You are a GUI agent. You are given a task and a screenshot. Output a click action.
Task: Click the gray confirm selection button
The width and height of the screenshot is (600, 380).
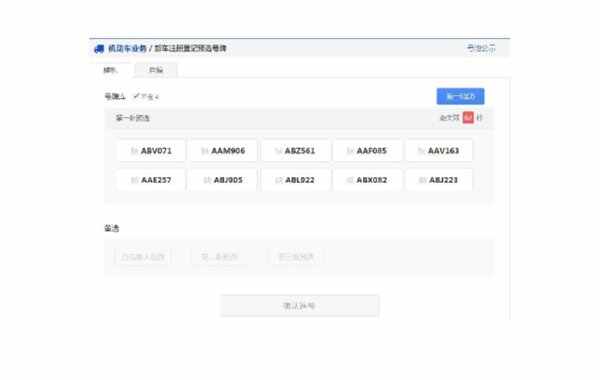click(300, 306)
